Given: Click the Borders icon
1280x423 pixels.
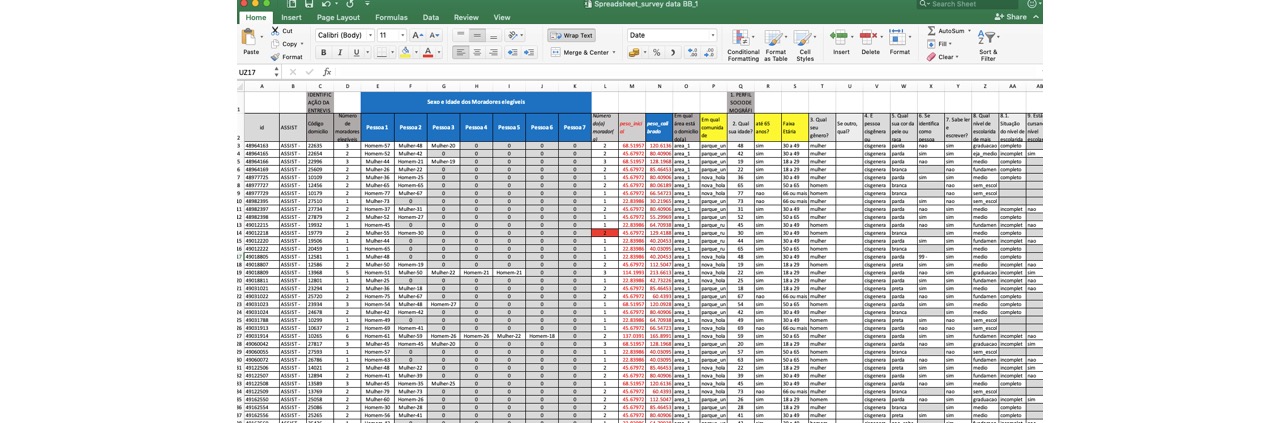Looking at the screenshot, I should [381, 53].
